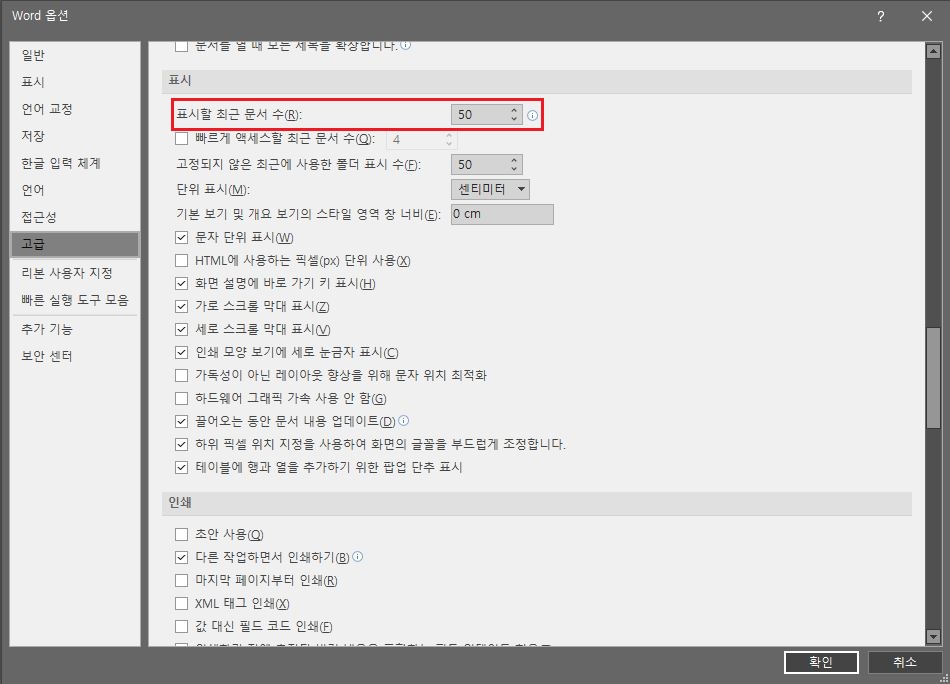Enable 초안 사용 checkbox
Viewport: 950px width, 684px height.
click(181, 534)
